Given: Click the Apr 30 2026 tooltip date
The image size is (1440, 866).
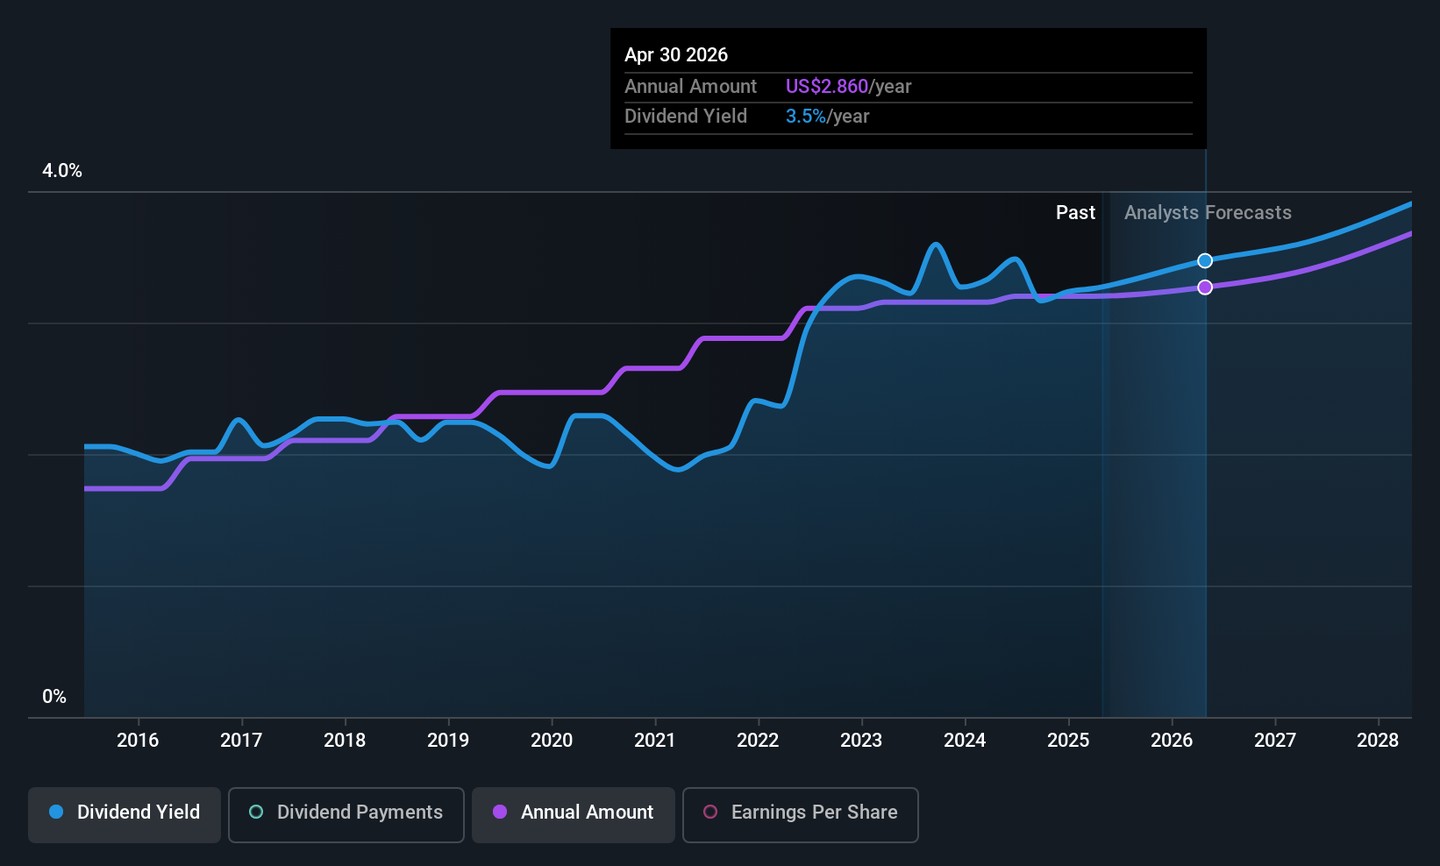Looking at the screenshot, I should [x=676, y=55].
